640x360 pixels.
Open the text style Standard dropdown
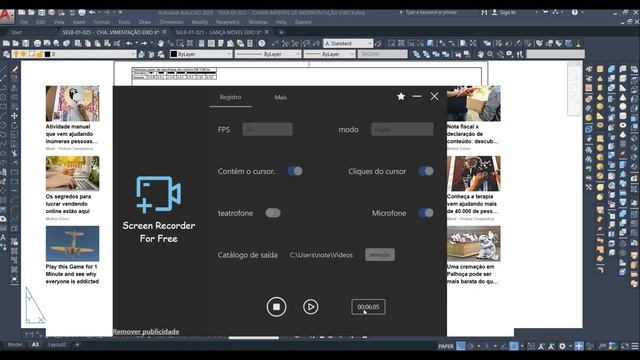click(348, 43)
